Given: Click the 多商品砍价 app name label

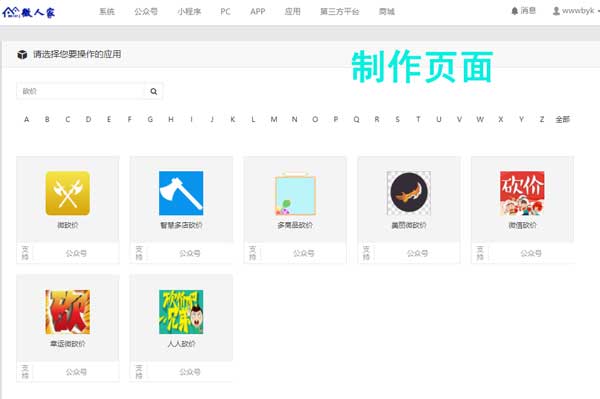Looking at the screenshot, I should click(x=295, y=225).
